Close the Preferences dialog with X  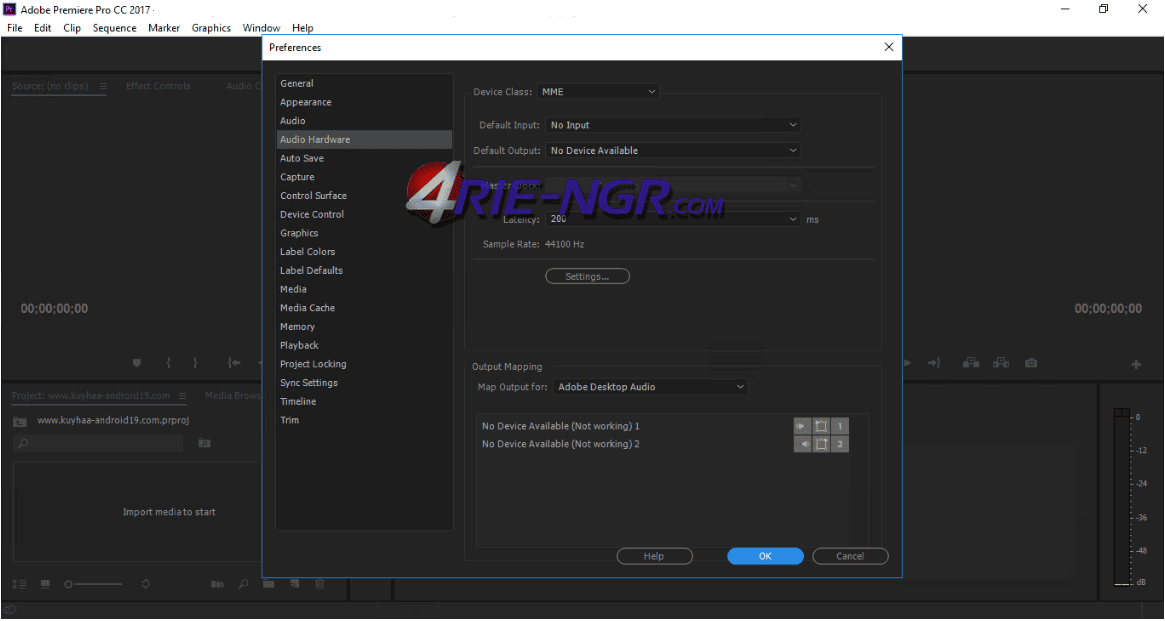point(889,47)
